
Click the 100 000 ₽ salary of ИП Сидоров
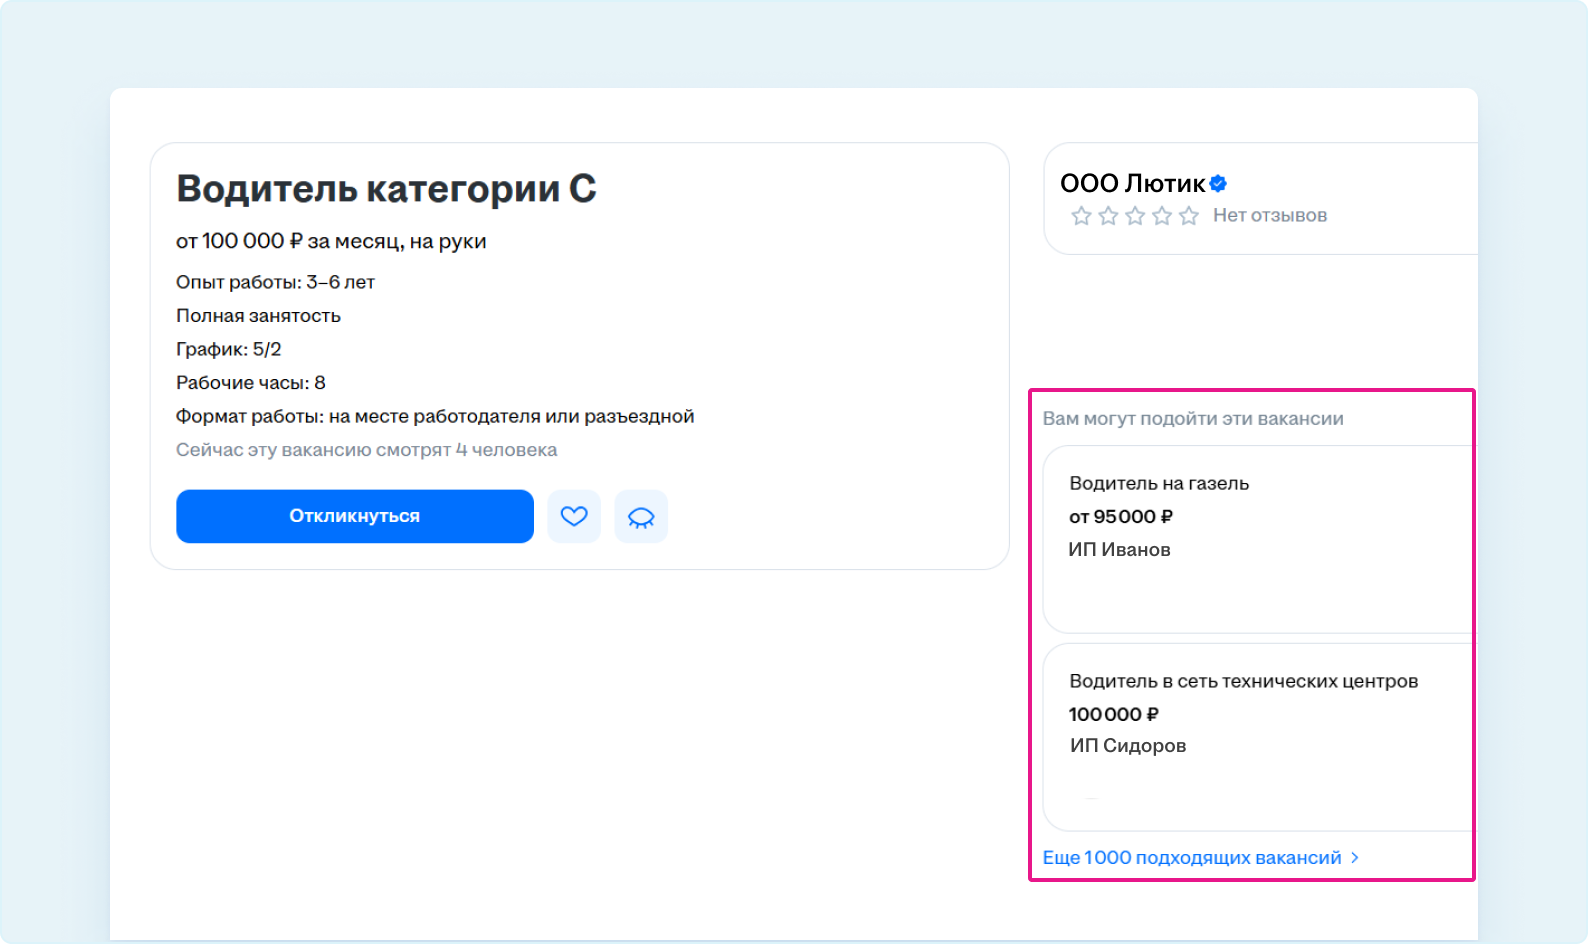click(x=1113, y=714)
